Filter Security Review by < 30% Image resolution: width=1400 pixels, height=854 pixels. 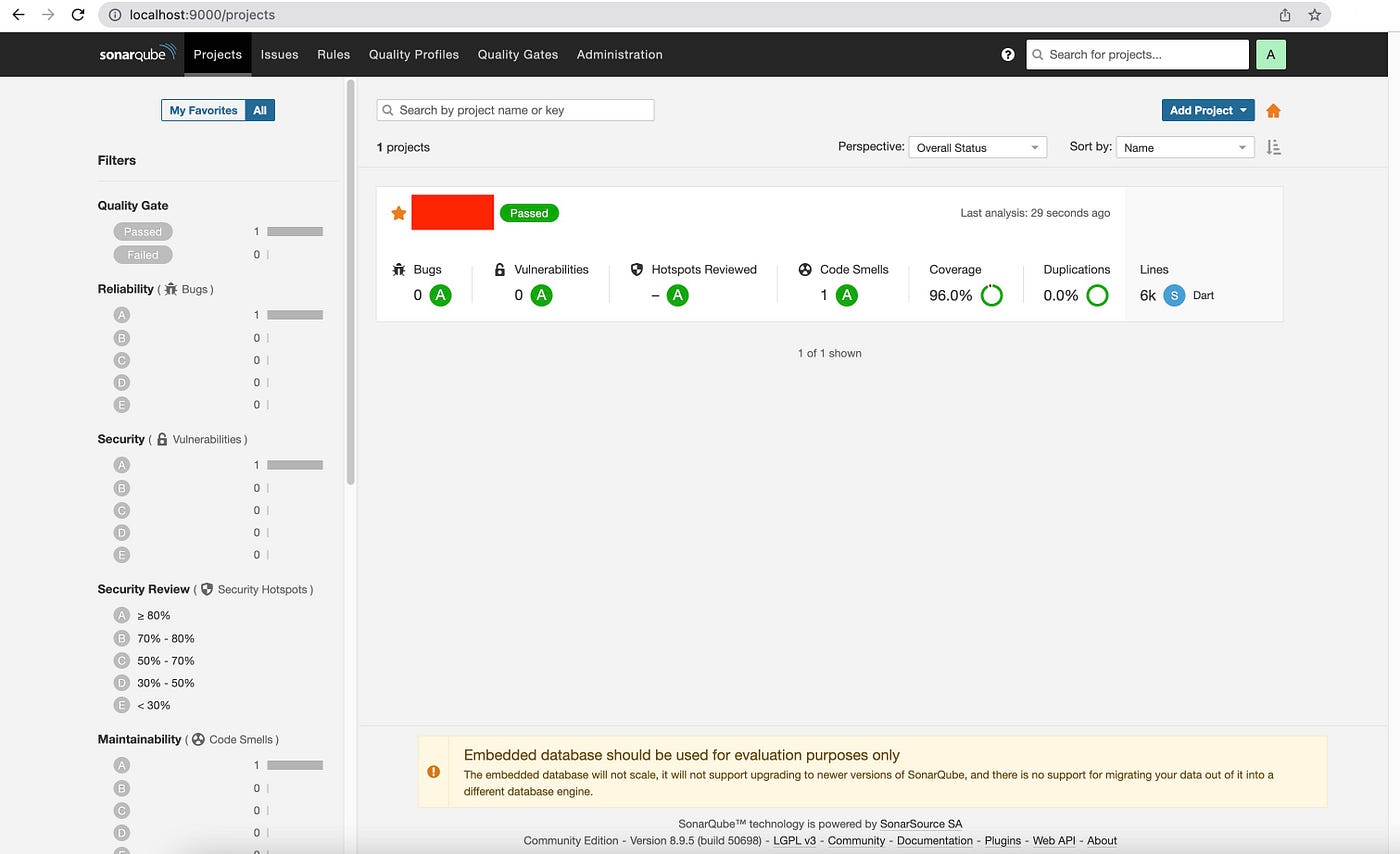tap(143, 705)
